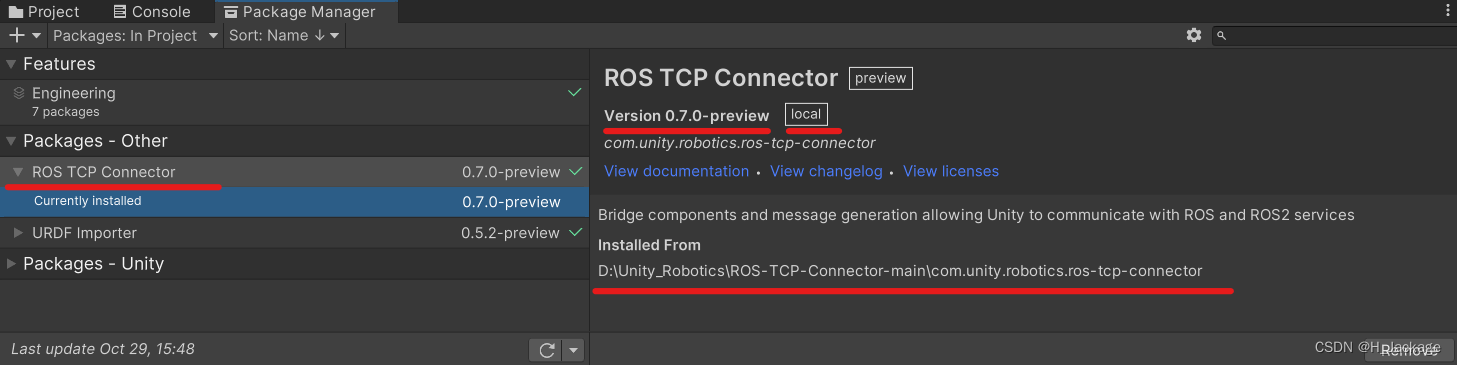The height and width of the screenshot is (365, 1457).
Task: Click ROS TCP Connector installed checkmark
Action: coord(575,172)
